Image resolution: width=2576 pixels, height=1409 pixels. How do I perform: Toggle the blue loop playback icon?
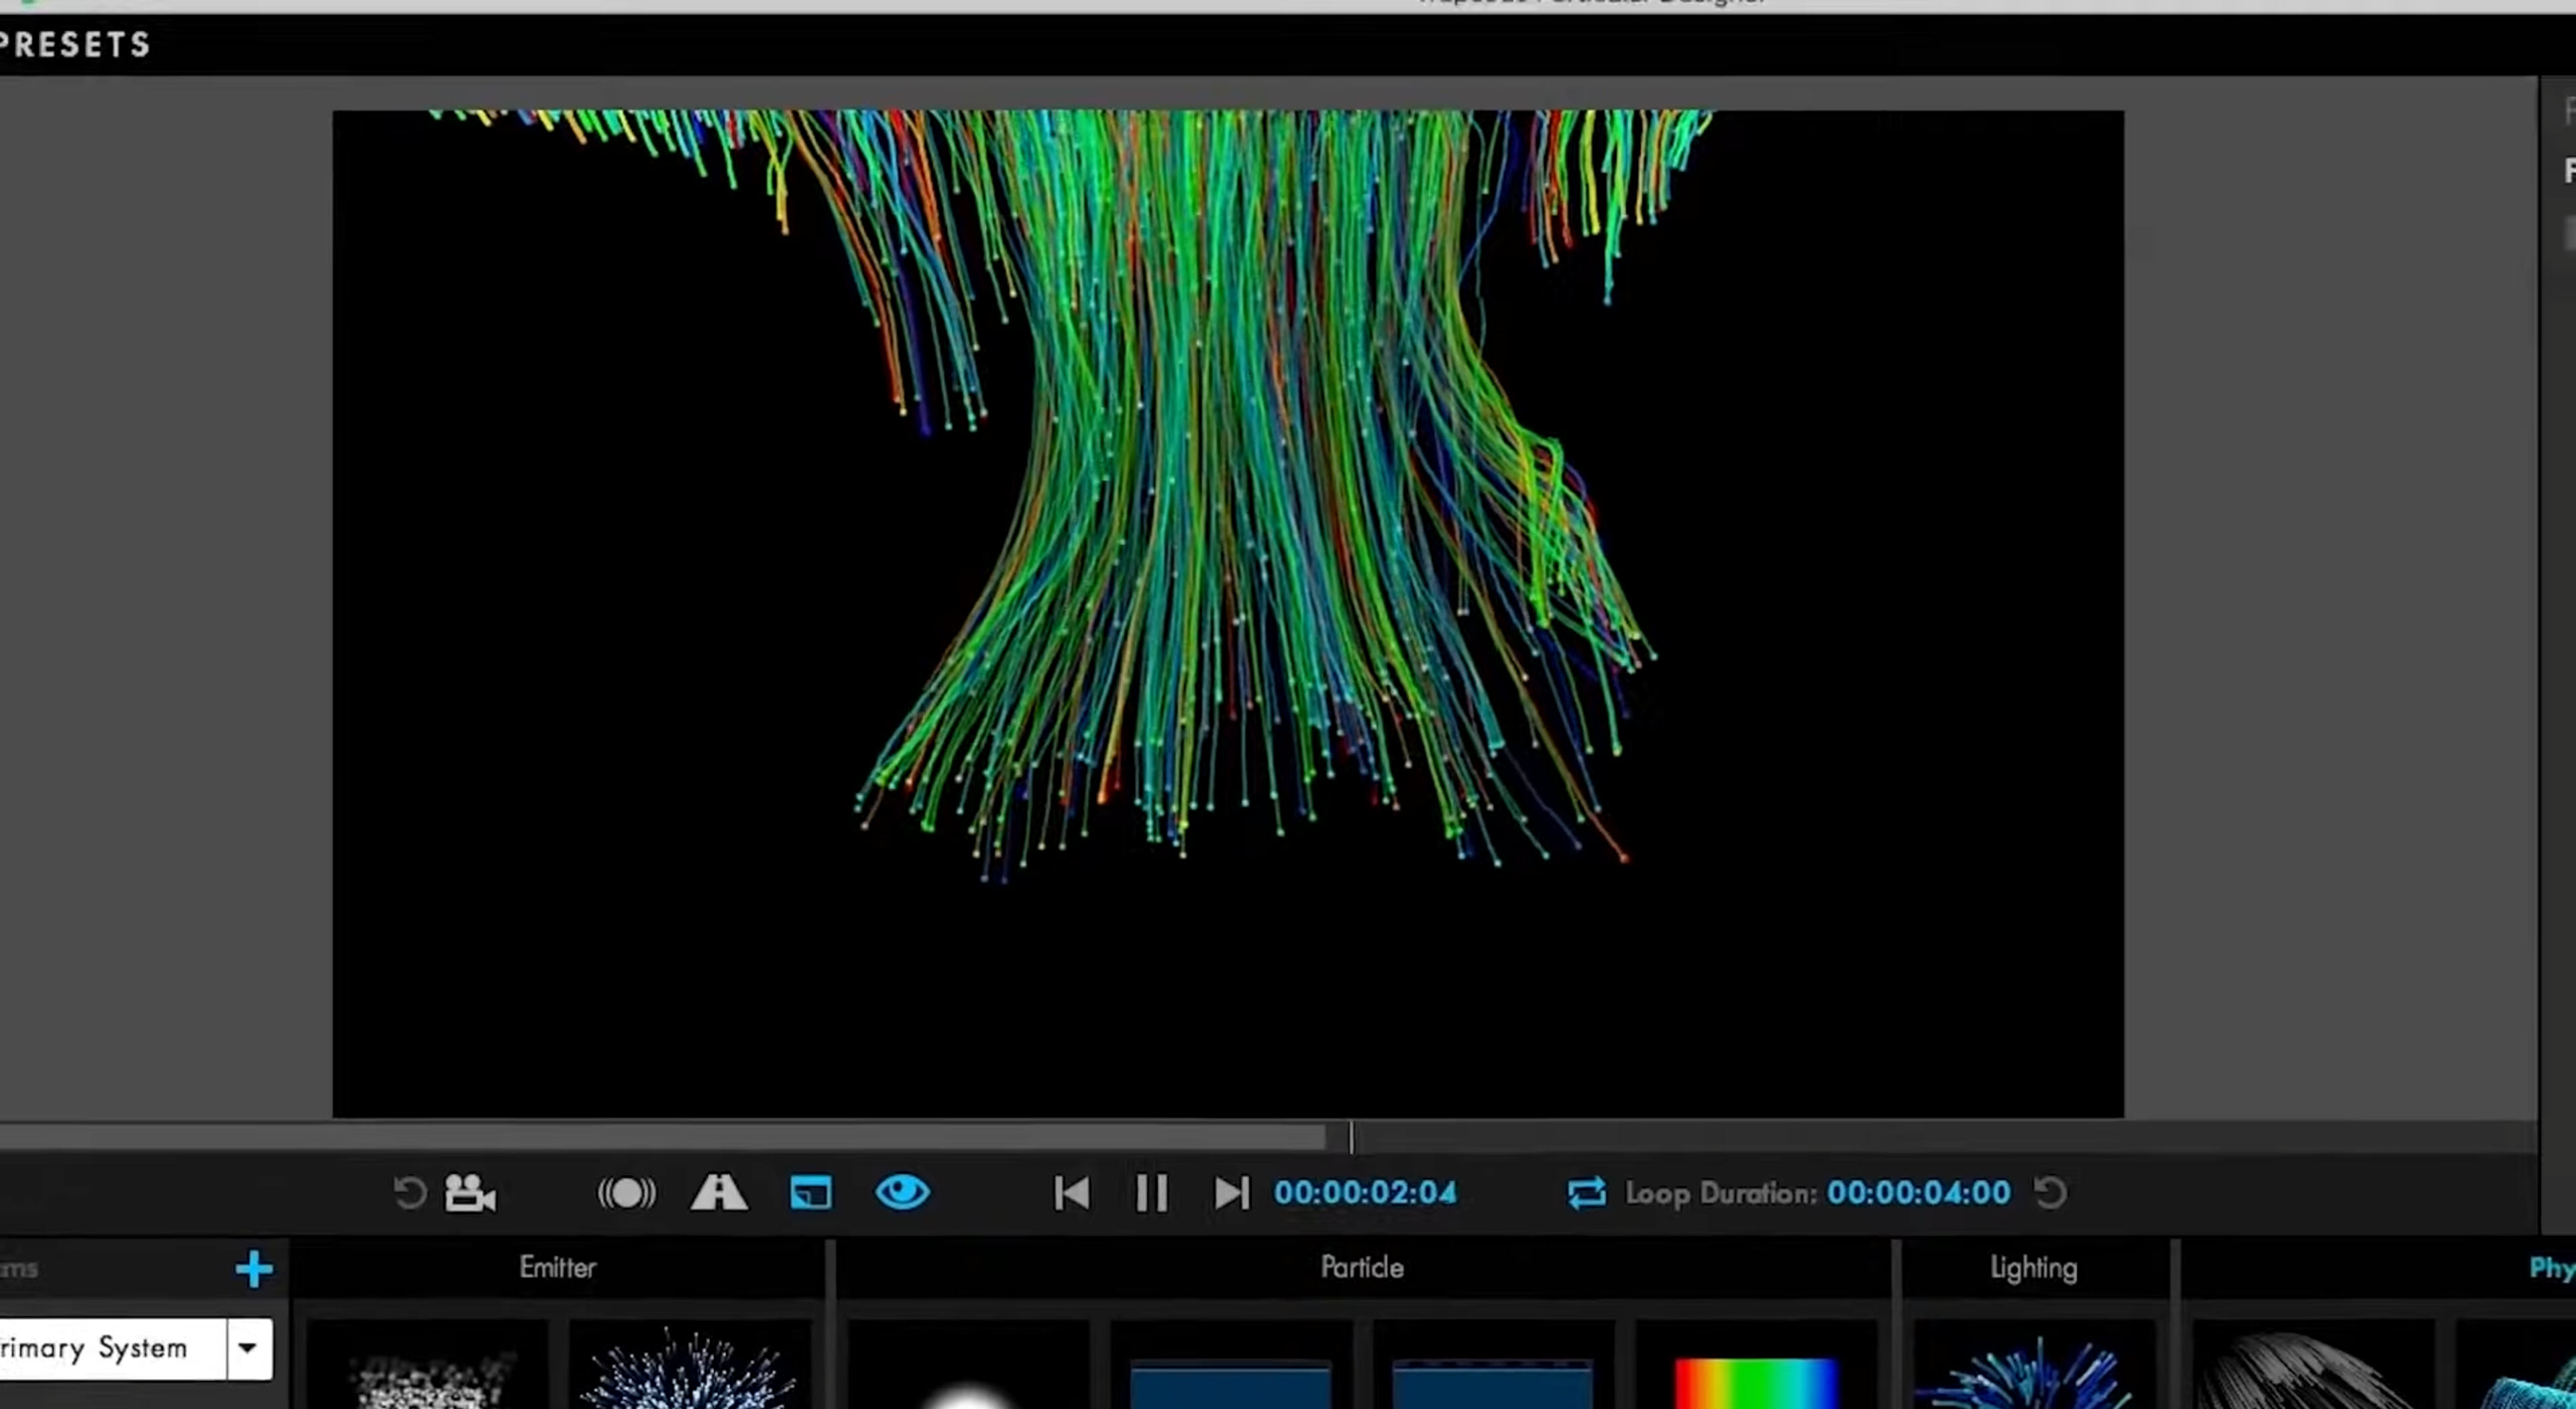coord(1586,1192)
